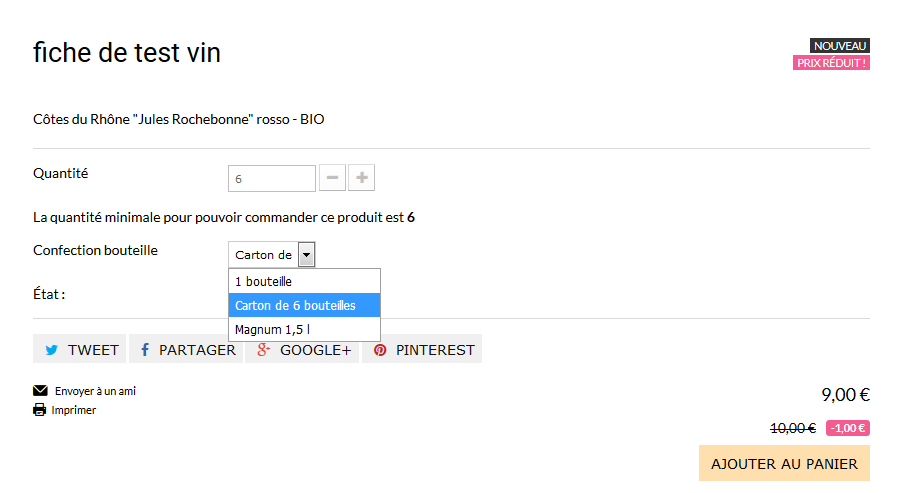Click the quantity input field
The height and width of the screenshot is (493, 903).
tap(272, 179)
